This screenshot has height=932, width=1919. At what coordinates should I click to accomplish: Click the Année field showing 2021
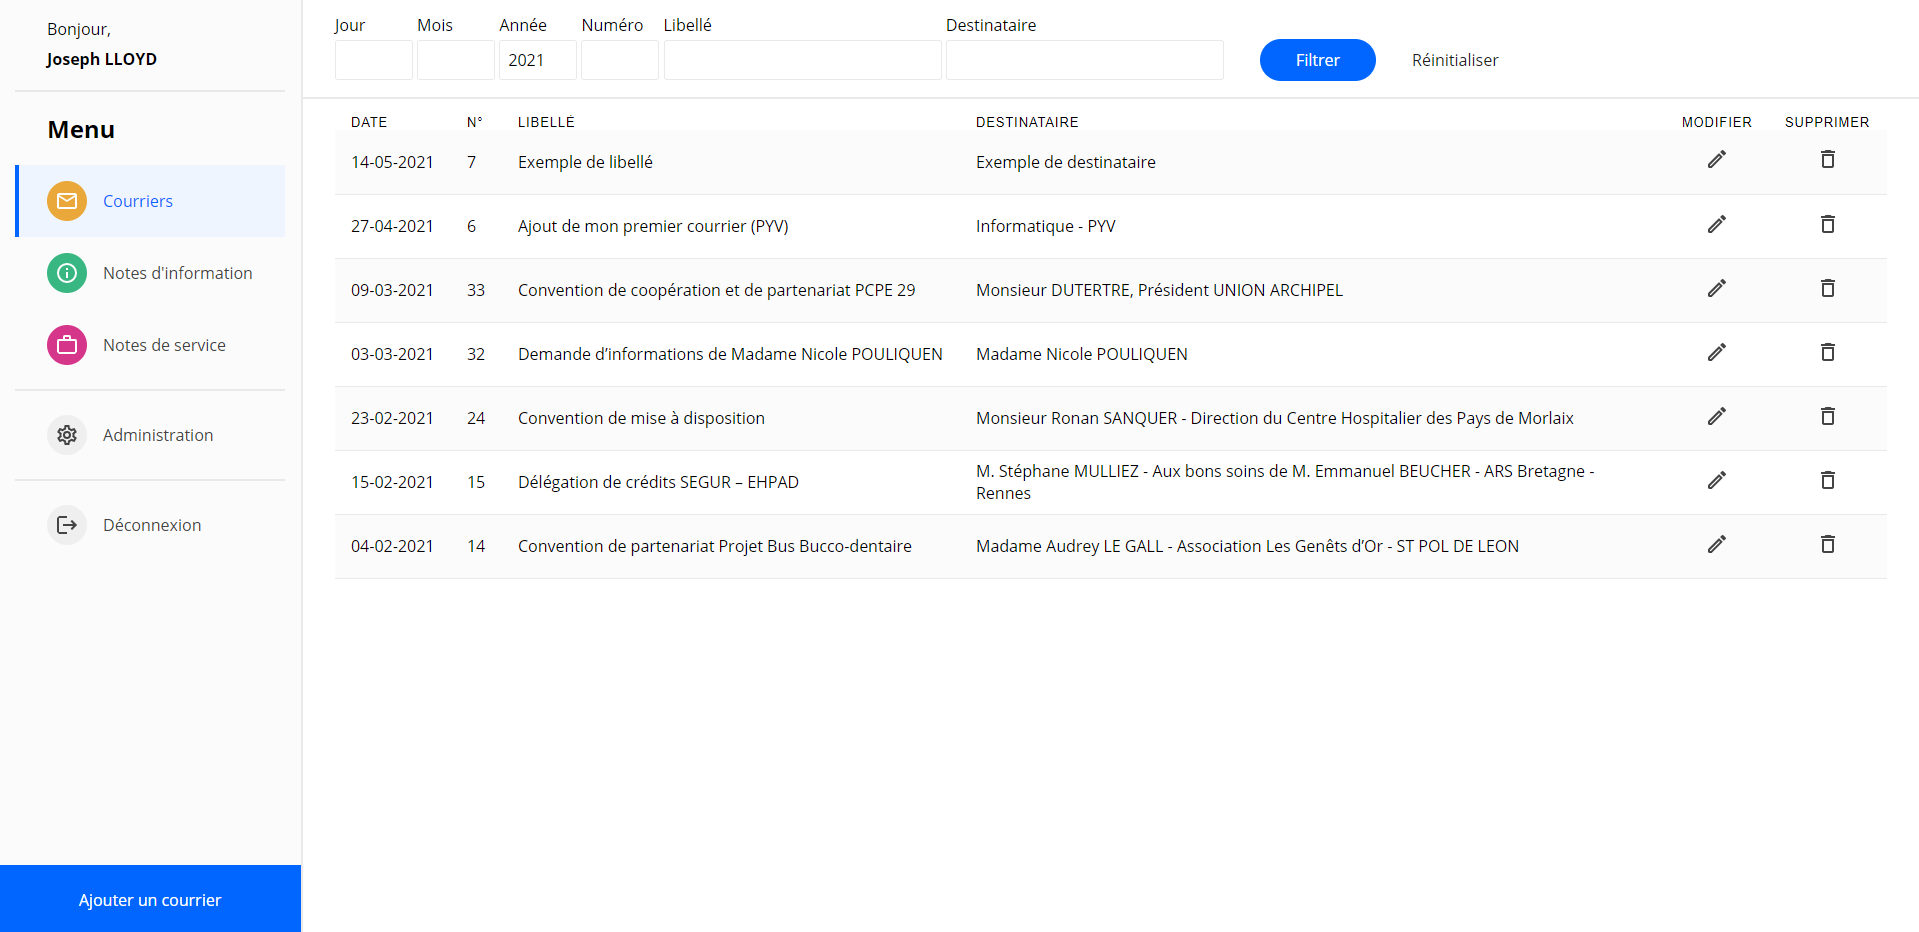click(537, 60)
